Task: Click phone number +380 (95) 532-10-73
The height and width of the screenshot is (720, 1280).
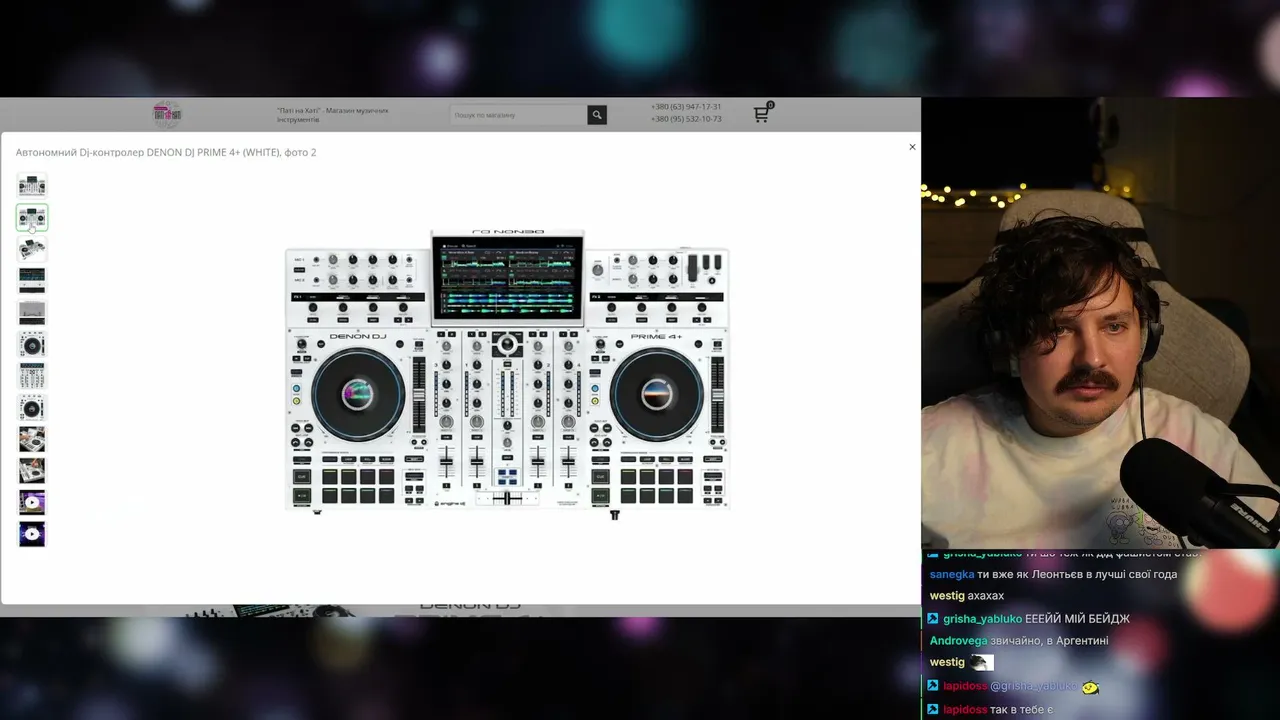Action: coord(686,119)
